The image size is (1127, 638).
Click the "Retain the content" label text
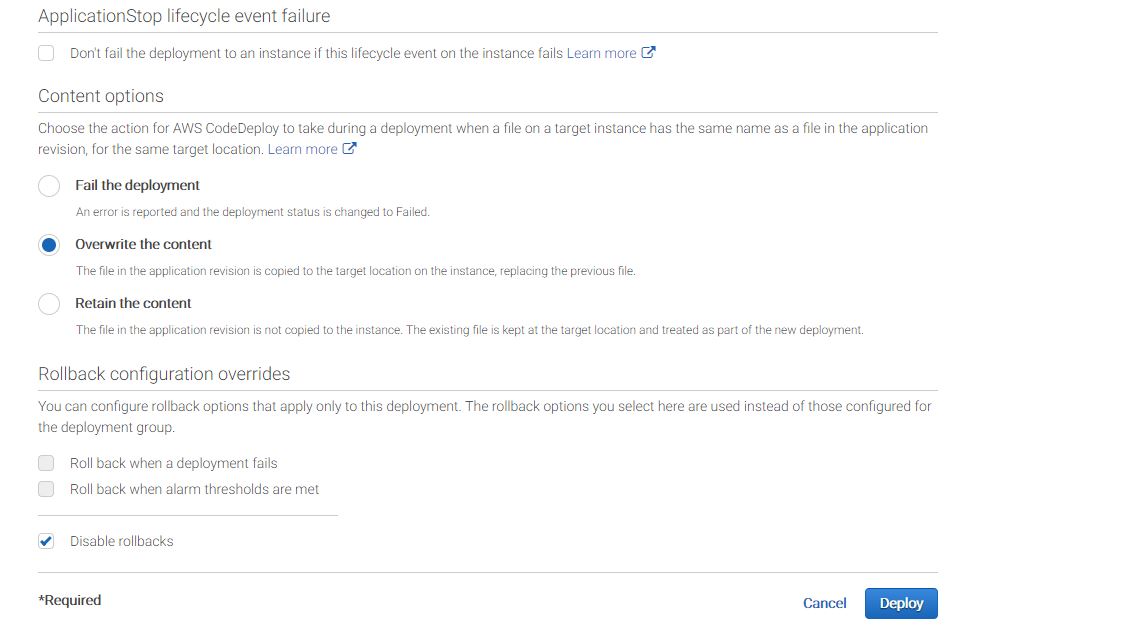pos(133,303)
